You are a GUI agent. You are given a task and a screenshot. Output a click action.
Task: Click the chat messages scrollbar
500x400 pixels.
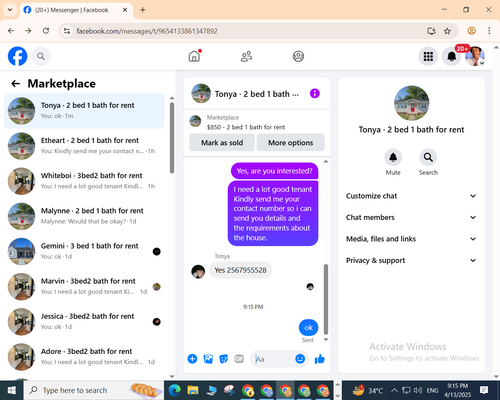point(326,299)
